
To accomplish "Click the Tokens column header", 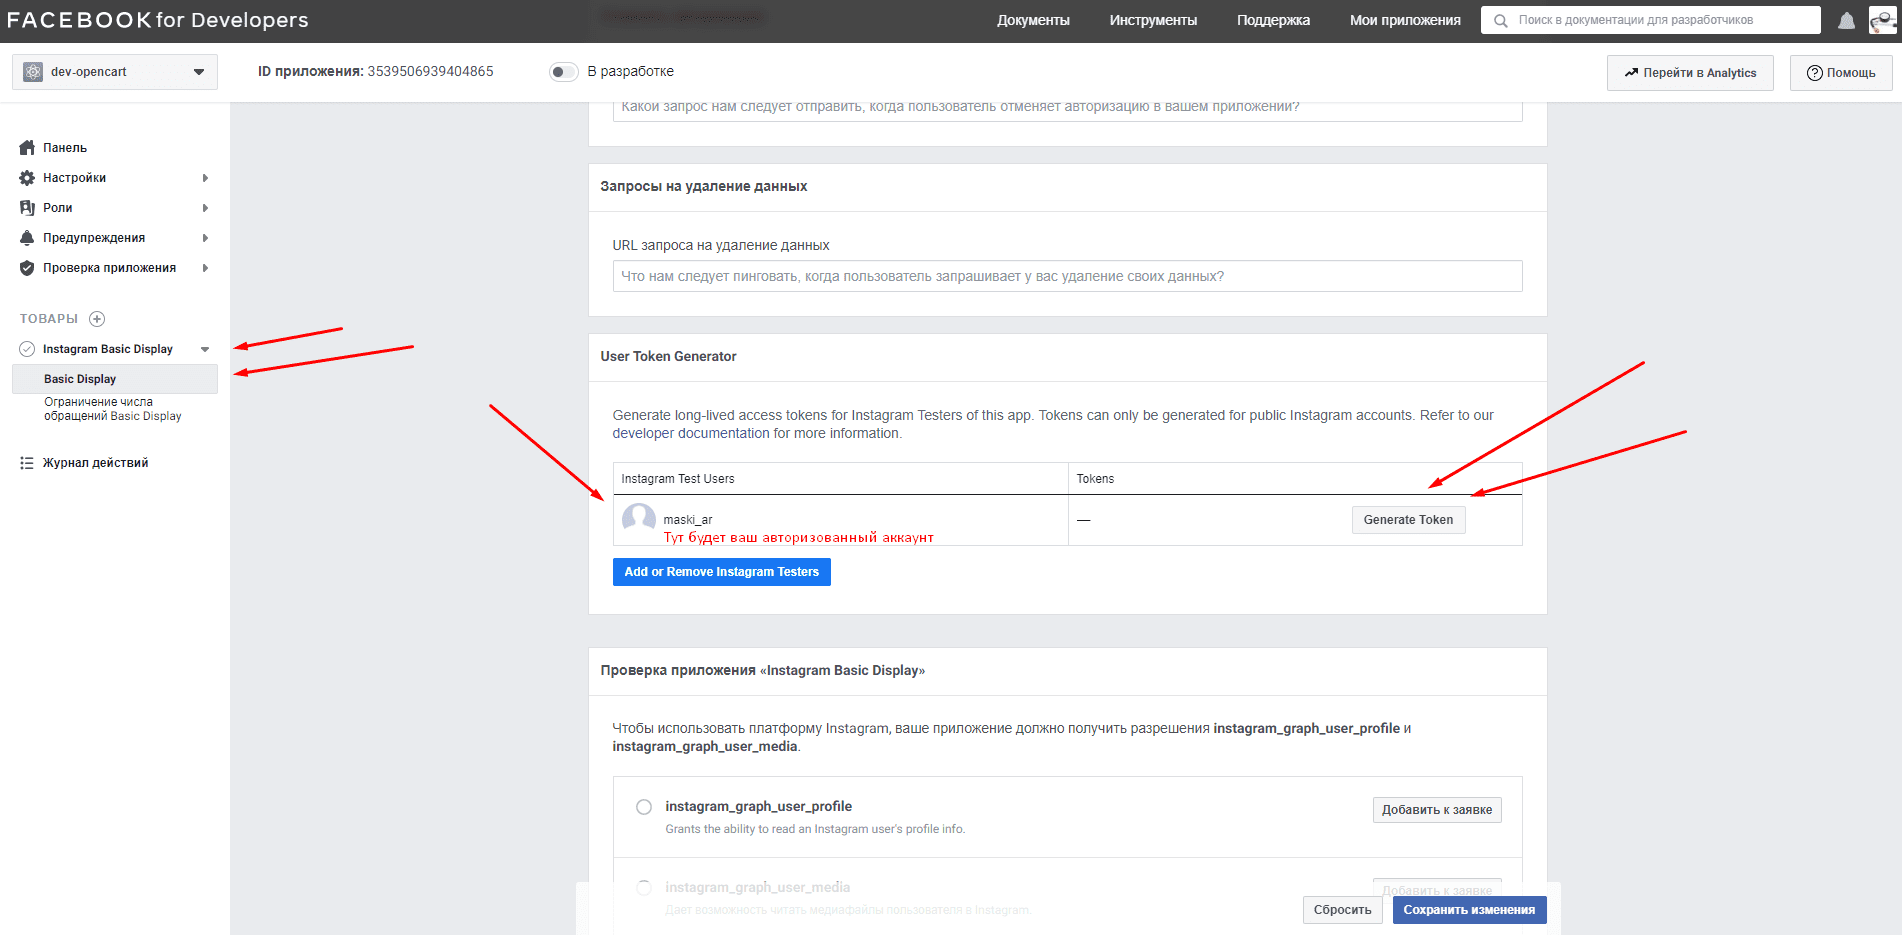I will pos(1095,479).
